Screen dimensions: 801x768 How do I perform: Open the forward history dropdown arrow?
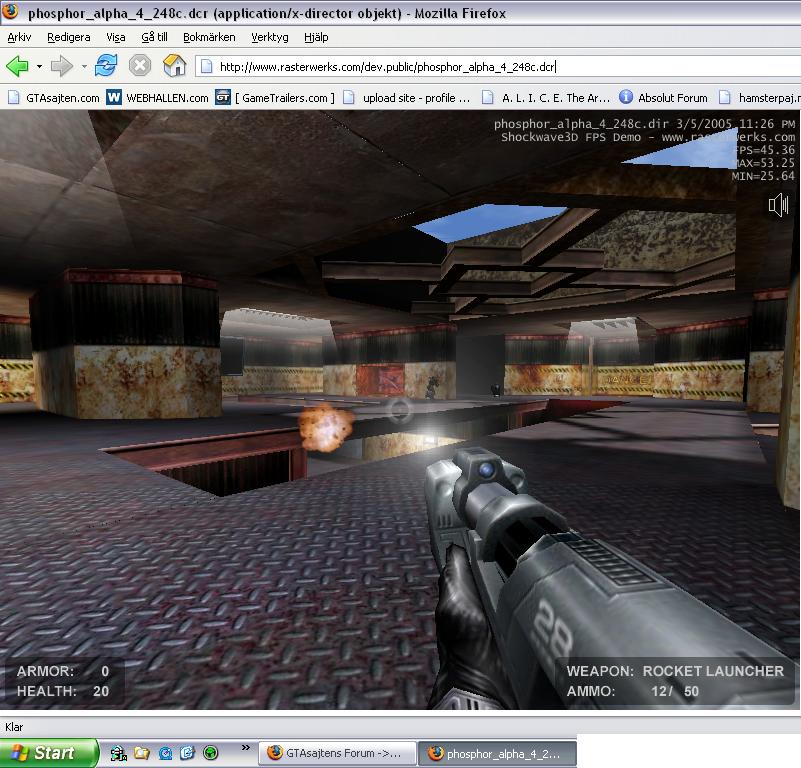click(x=84, y=66)
